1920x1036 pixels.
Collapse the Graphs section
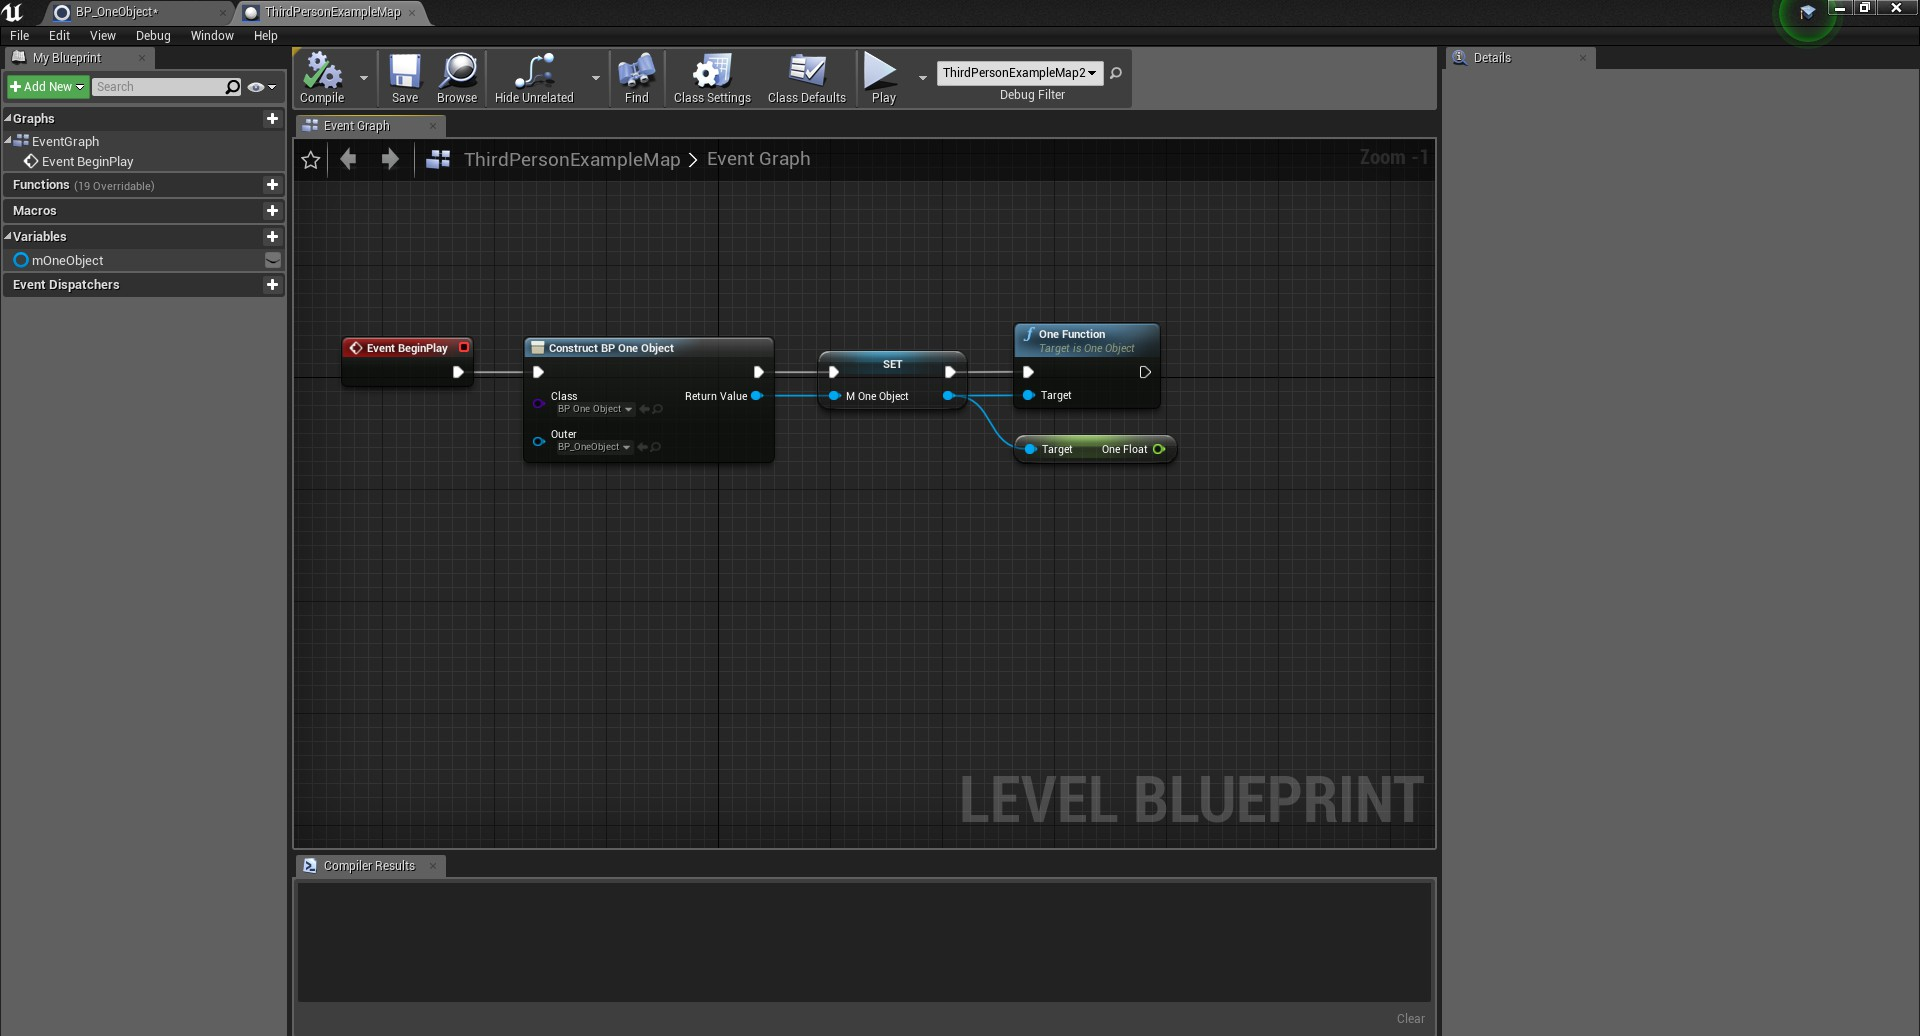(x=8, y=118)
